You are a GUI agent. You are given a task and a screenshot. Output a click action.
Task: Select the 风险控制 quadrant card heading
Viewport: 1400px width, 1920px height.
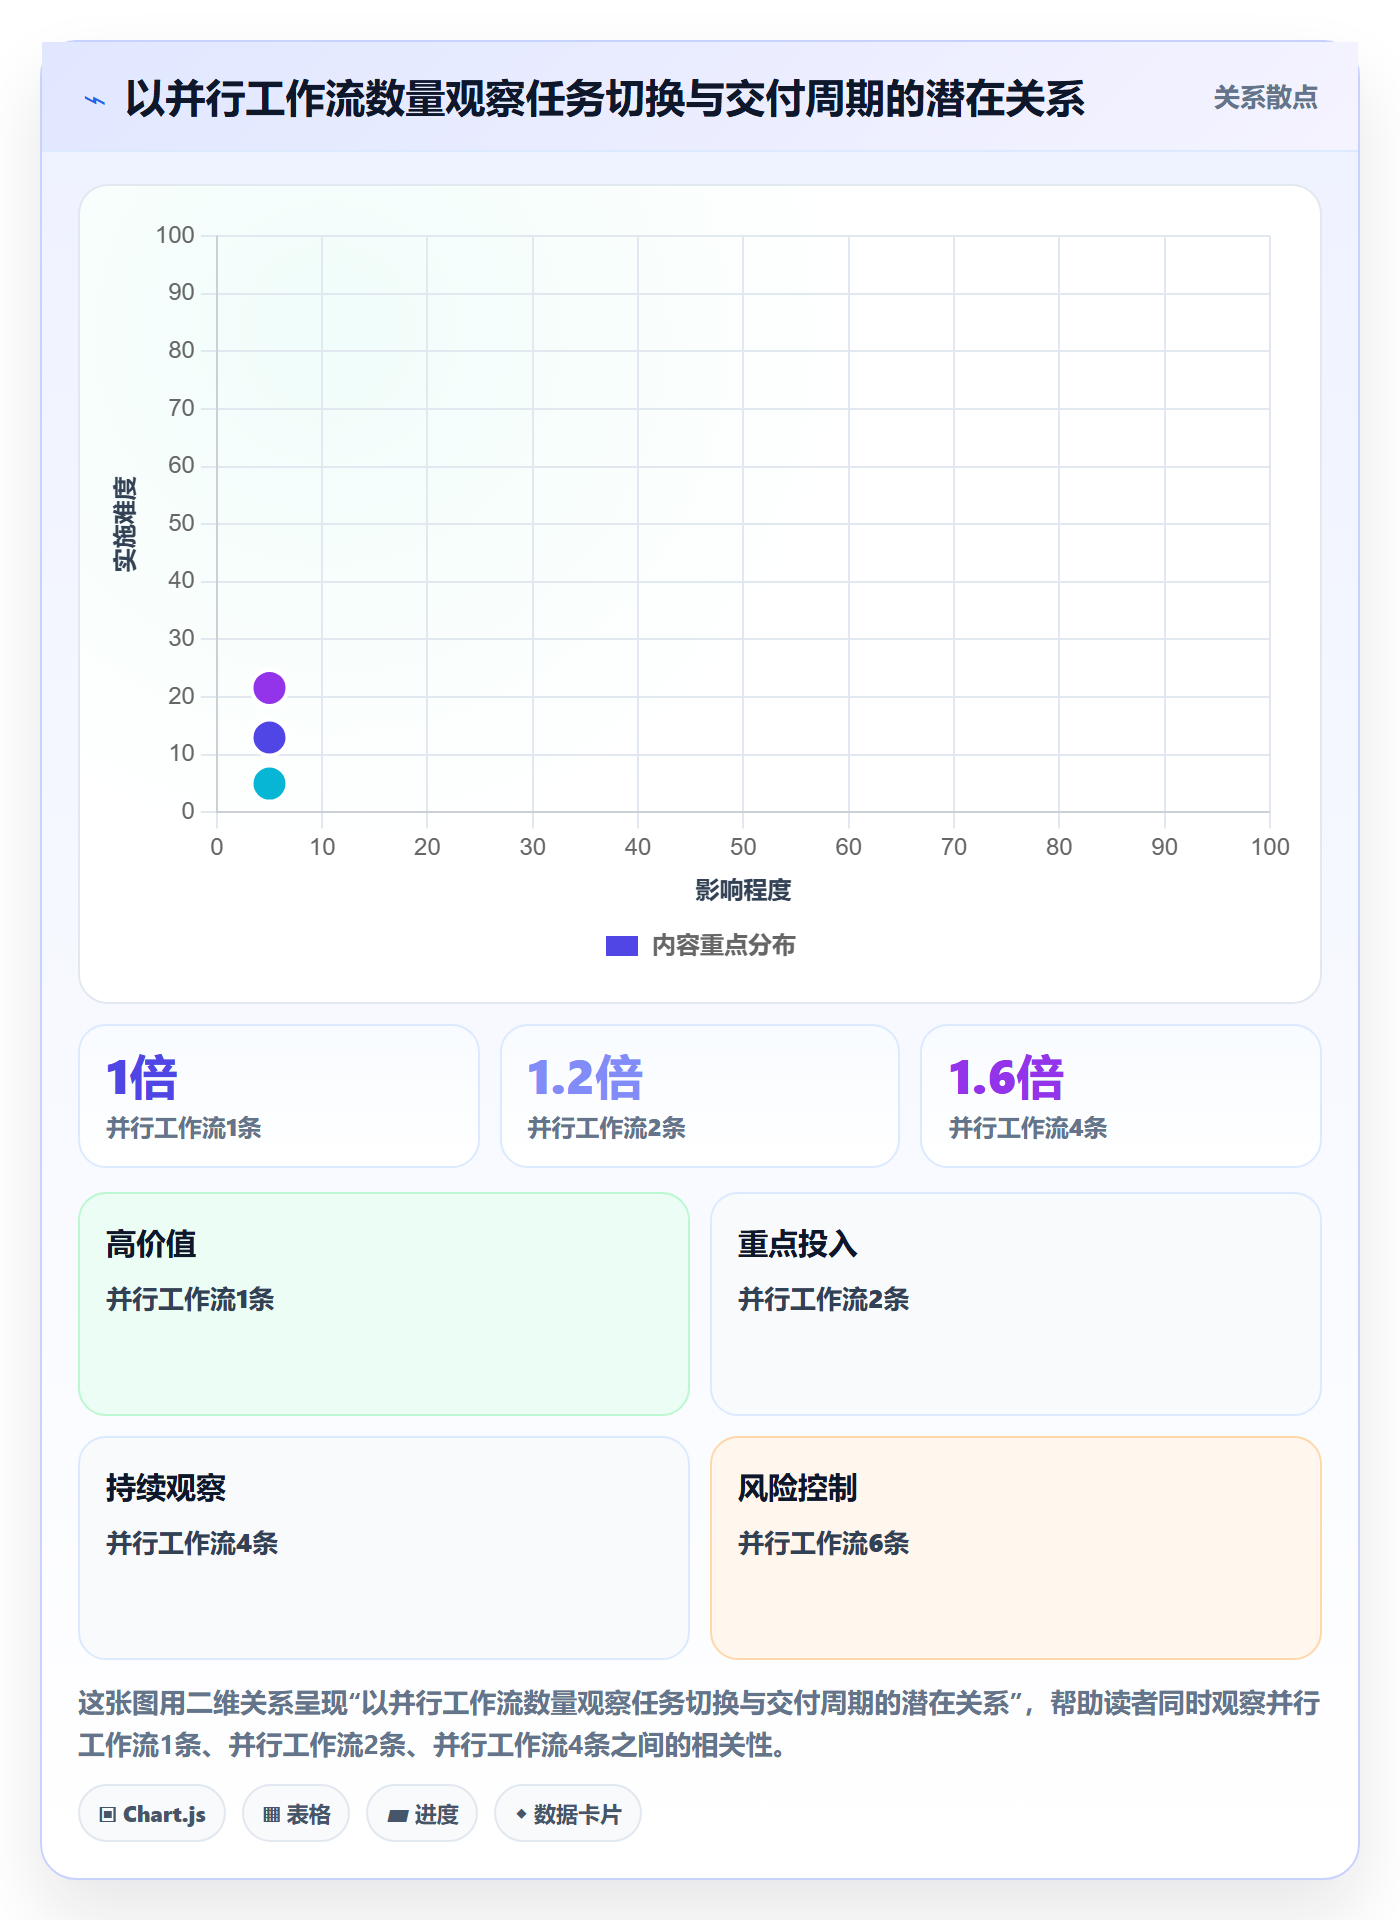[x=798, y=1488]
